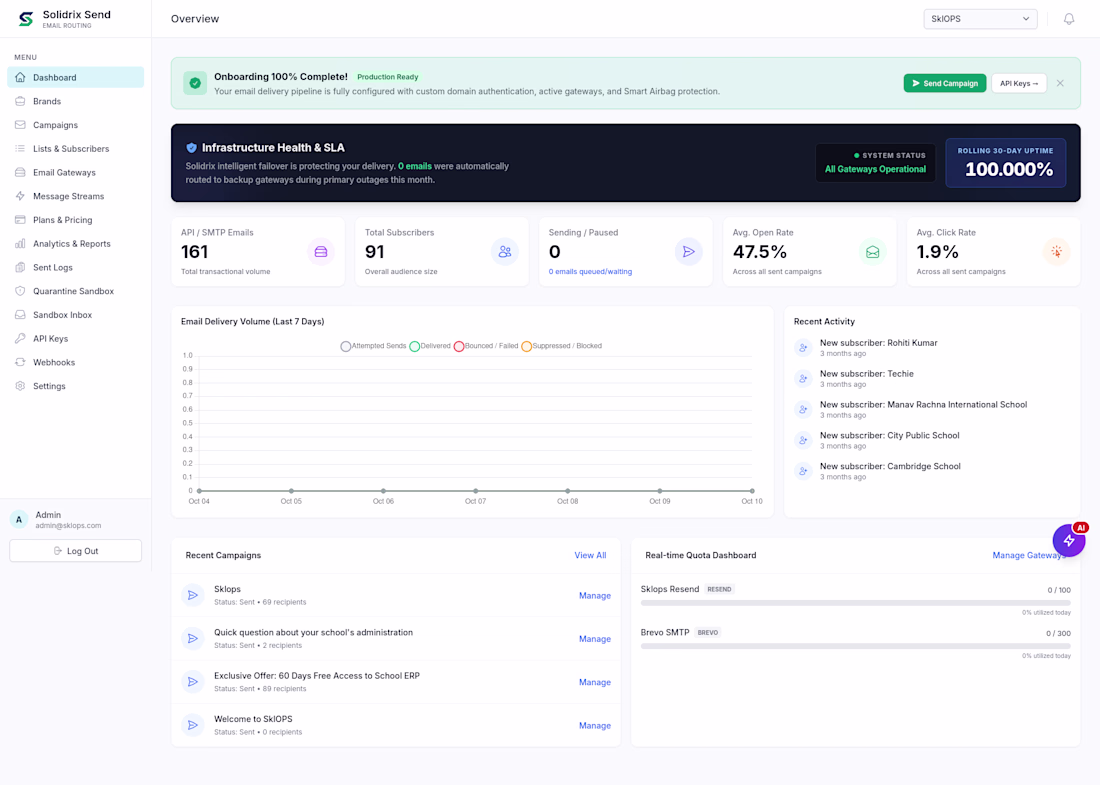This screenshot has height=785, width=1100.
Task: Click the green Send Campaign button
Action: [x=944, y=83]
